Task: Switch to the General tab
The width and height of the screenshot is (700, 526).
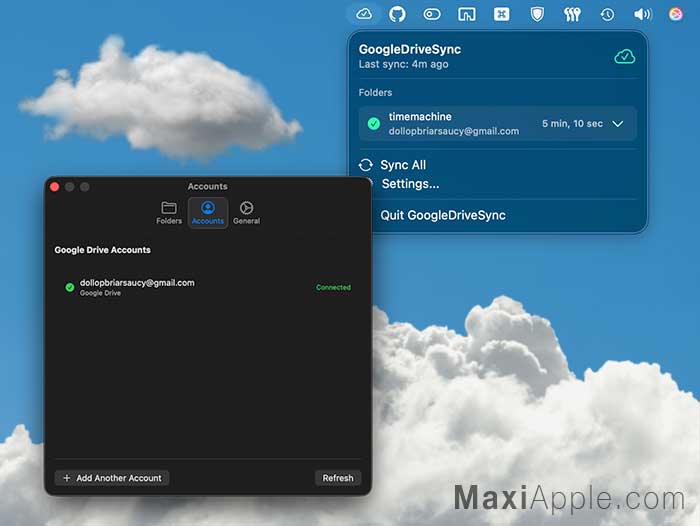Action: tap(246, 213)
